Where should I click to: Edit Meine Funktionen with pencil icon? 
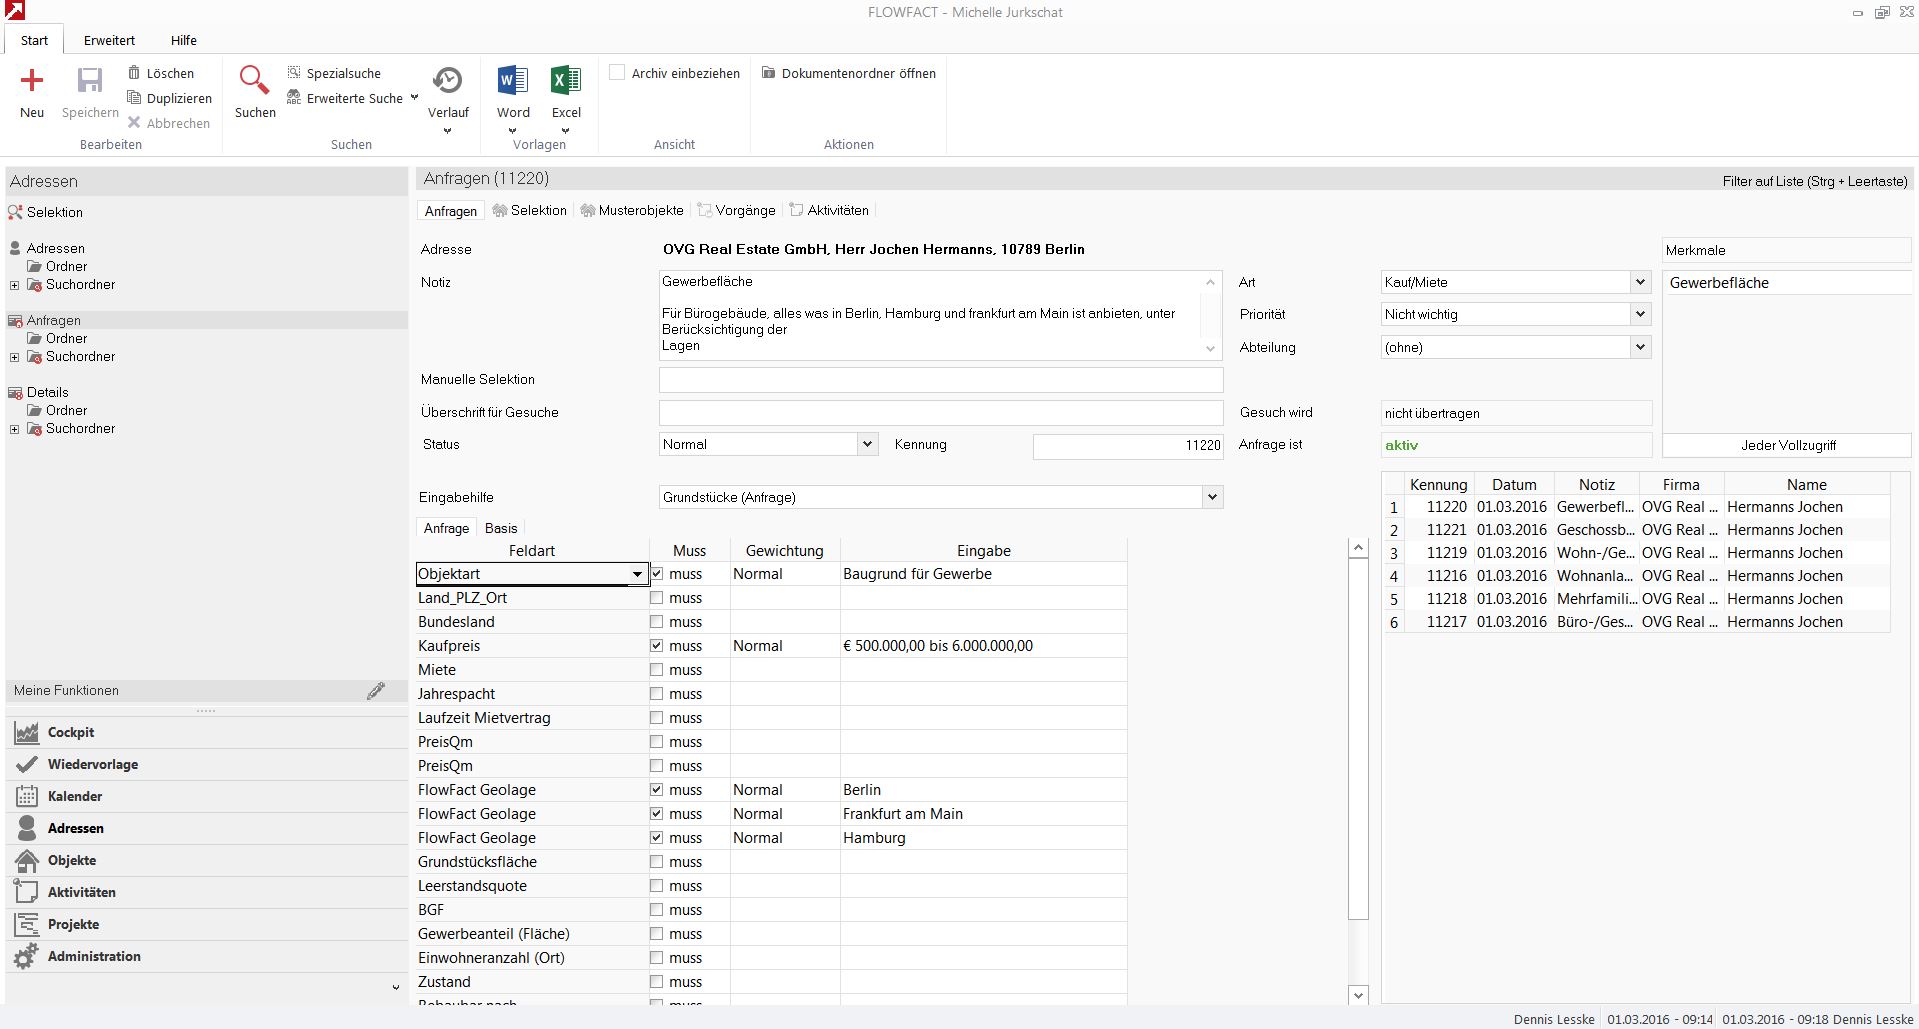click(x=376, y=691)
